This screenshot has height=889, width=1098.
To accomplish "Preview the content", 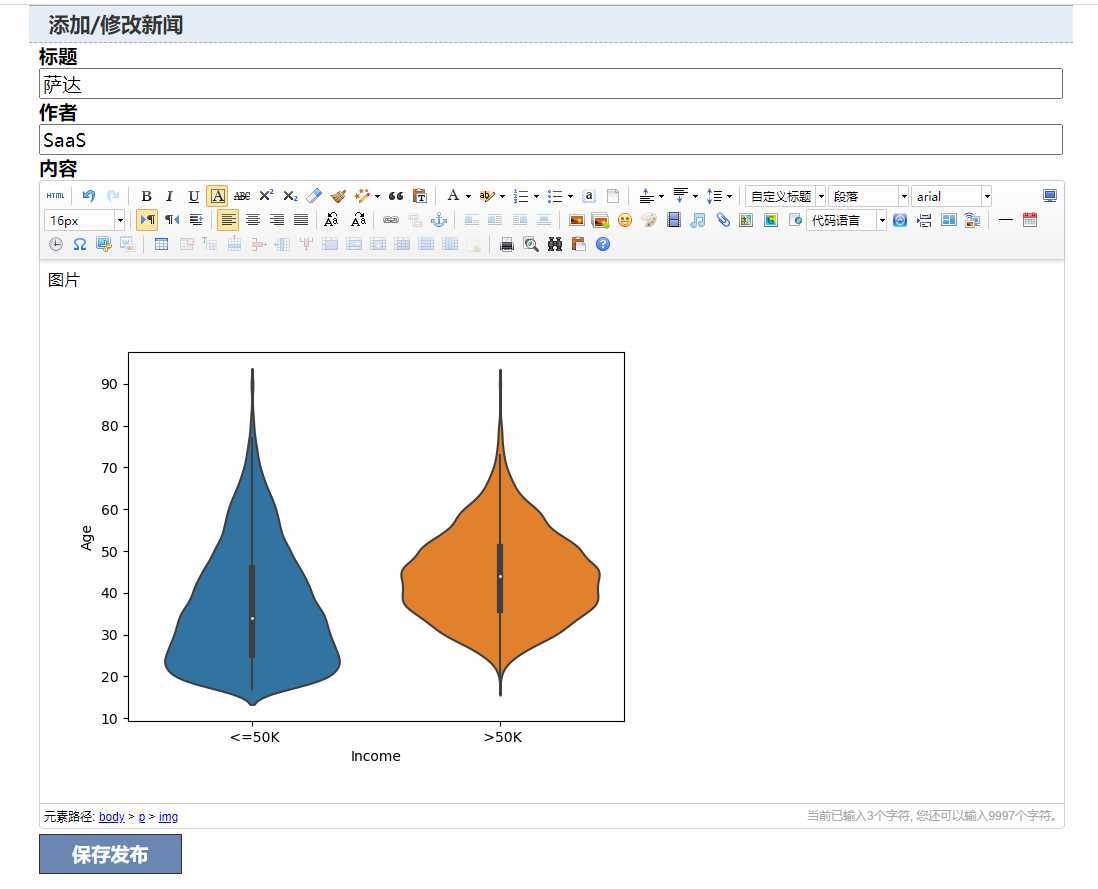I will [x=531, y=244].
